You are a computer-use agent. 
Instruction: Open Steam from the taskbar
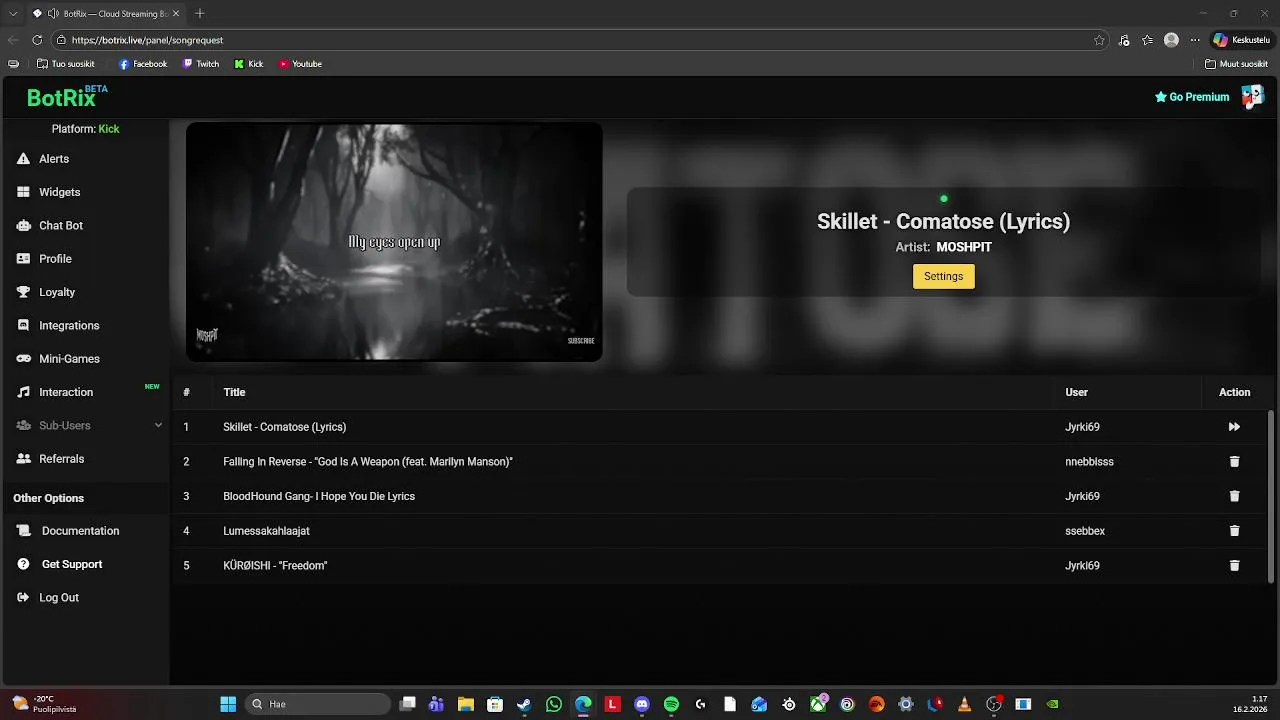coord(524,704)
